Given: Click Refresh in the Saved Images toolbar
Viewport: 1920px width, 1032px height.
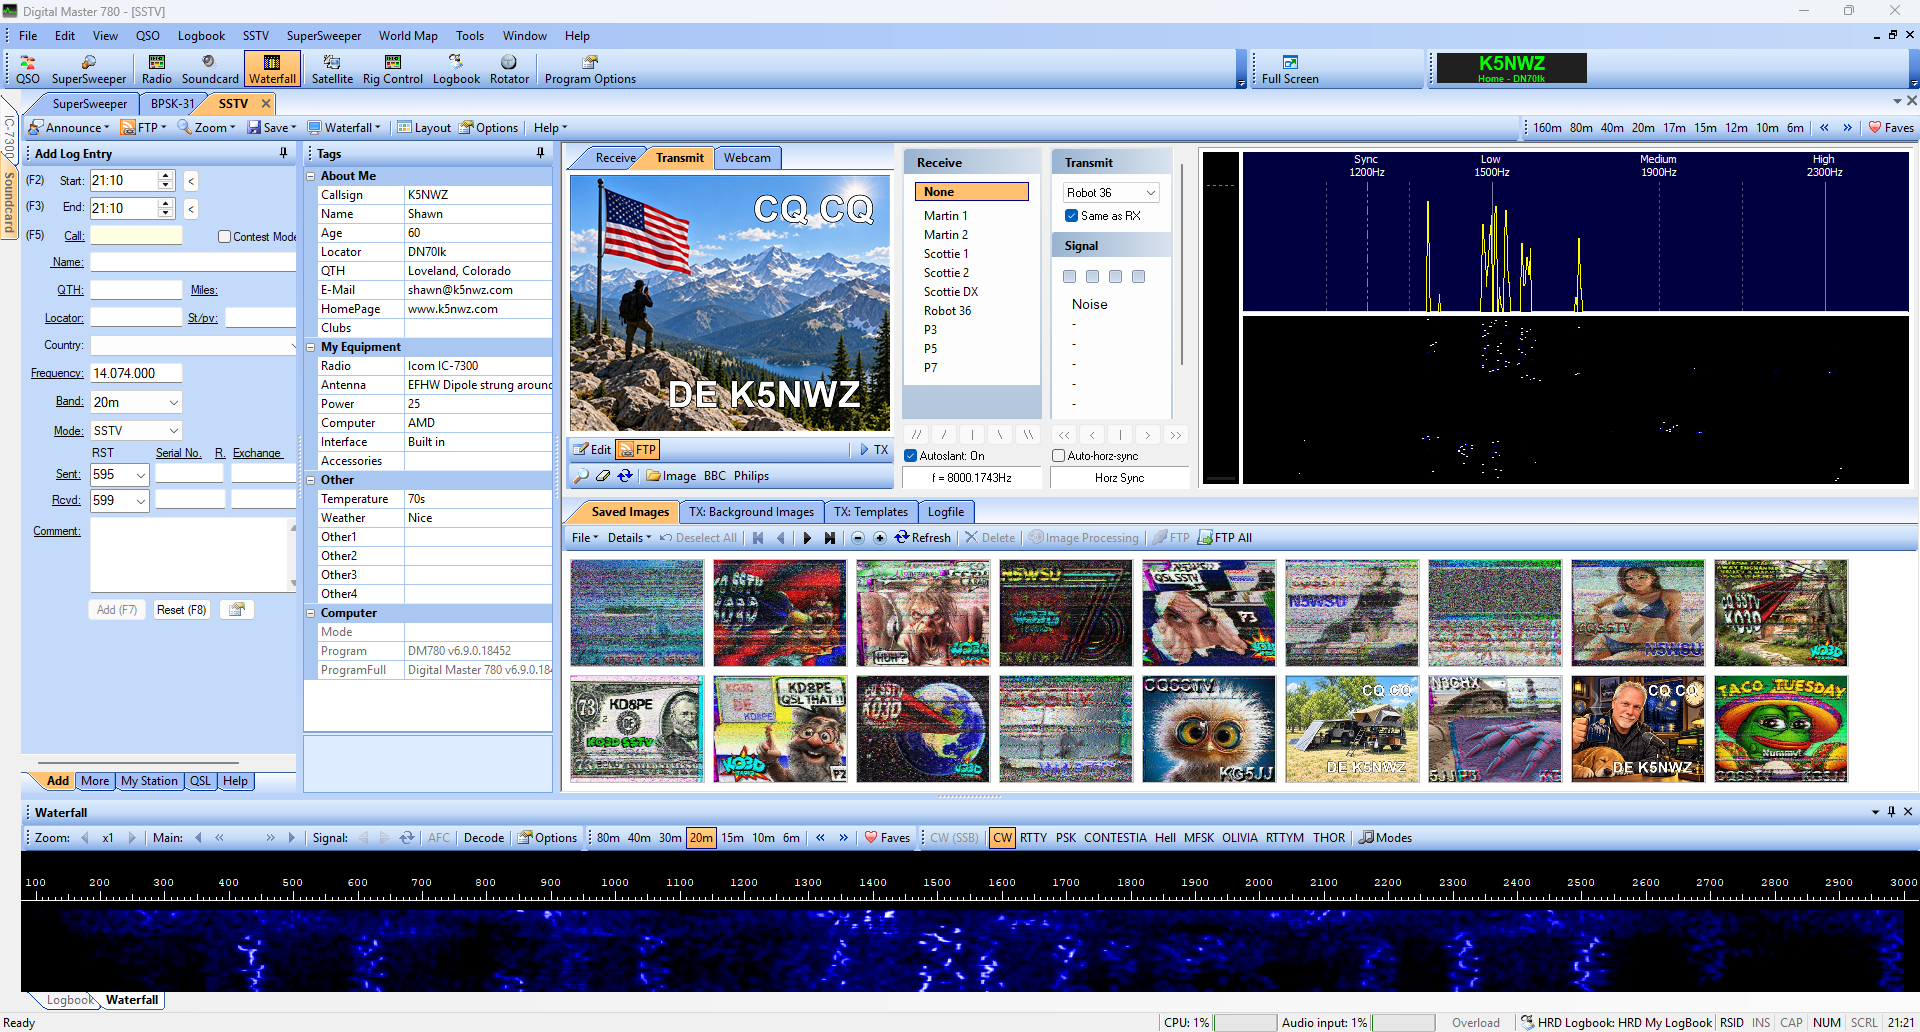Looking at the screenshot, I should click(x=923, y=538).
